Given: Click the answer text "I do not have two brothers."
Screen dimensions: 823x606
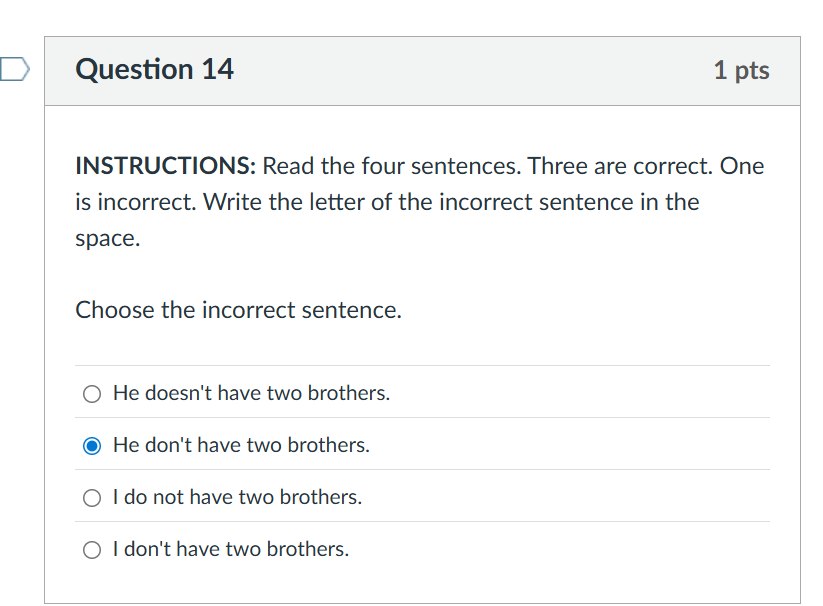Looking at the screenshot, I should coord(237,497).
